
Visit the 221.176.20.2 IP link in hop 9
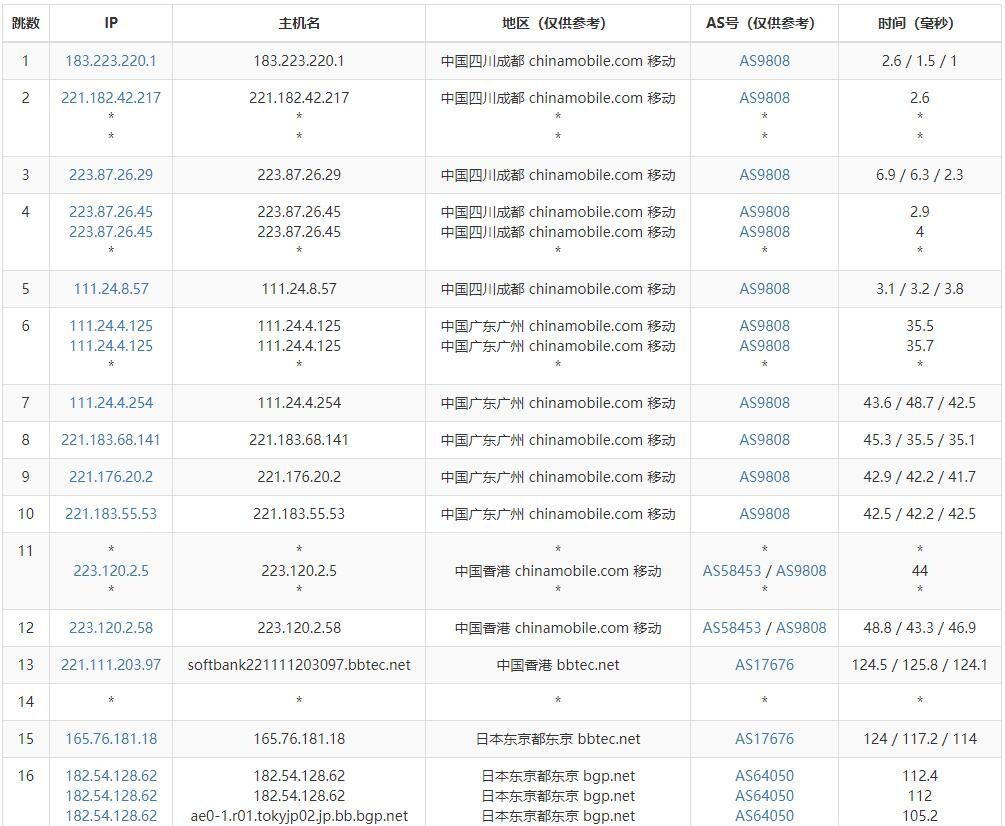pyautogui.click(x=111, y=477)
